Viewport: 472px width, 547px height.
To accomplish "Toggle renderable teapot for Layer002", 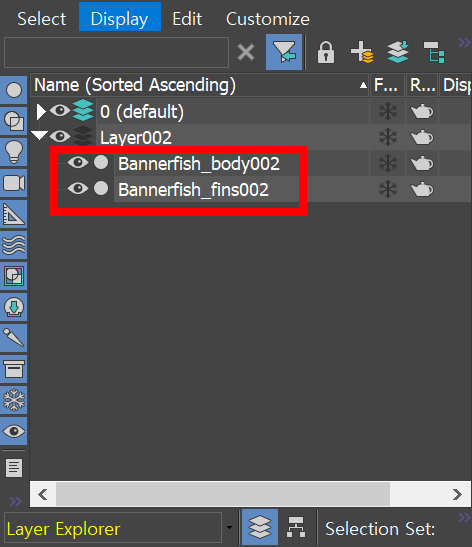I will 422,137.
